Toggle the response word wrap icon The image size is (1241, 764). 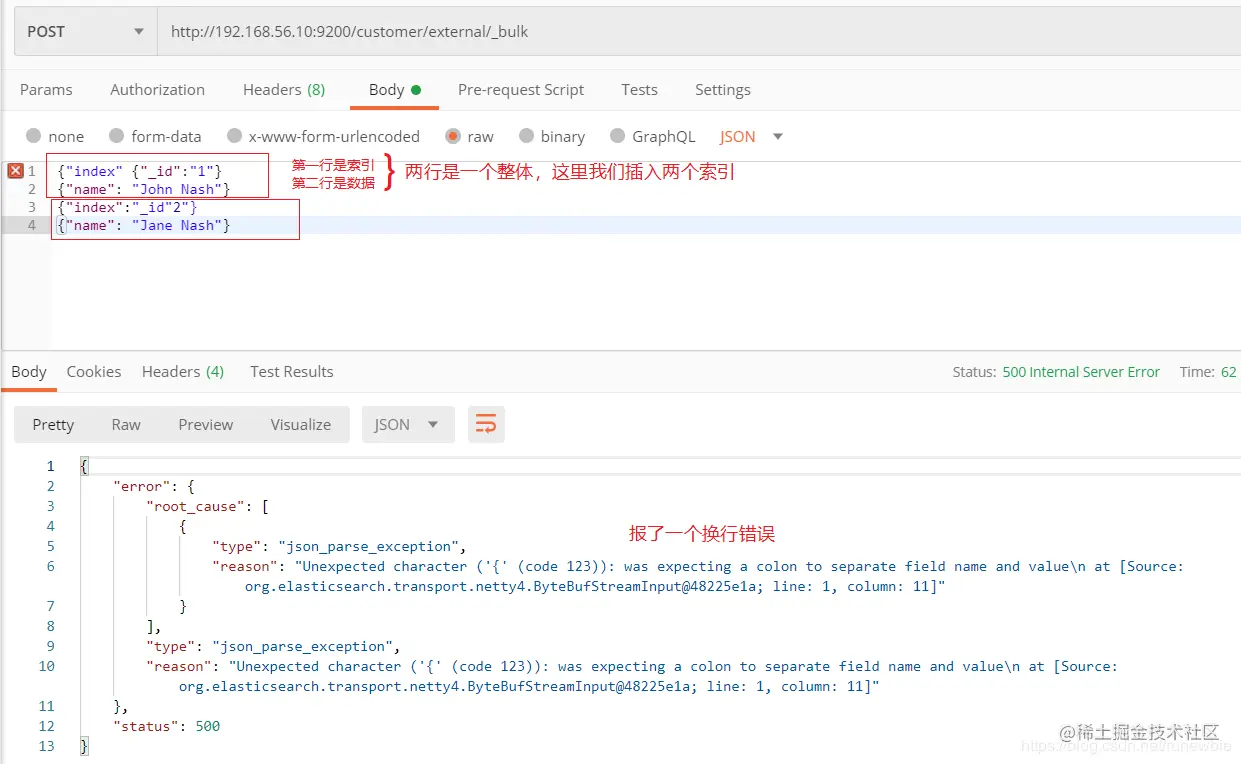[x=486, y=425]
